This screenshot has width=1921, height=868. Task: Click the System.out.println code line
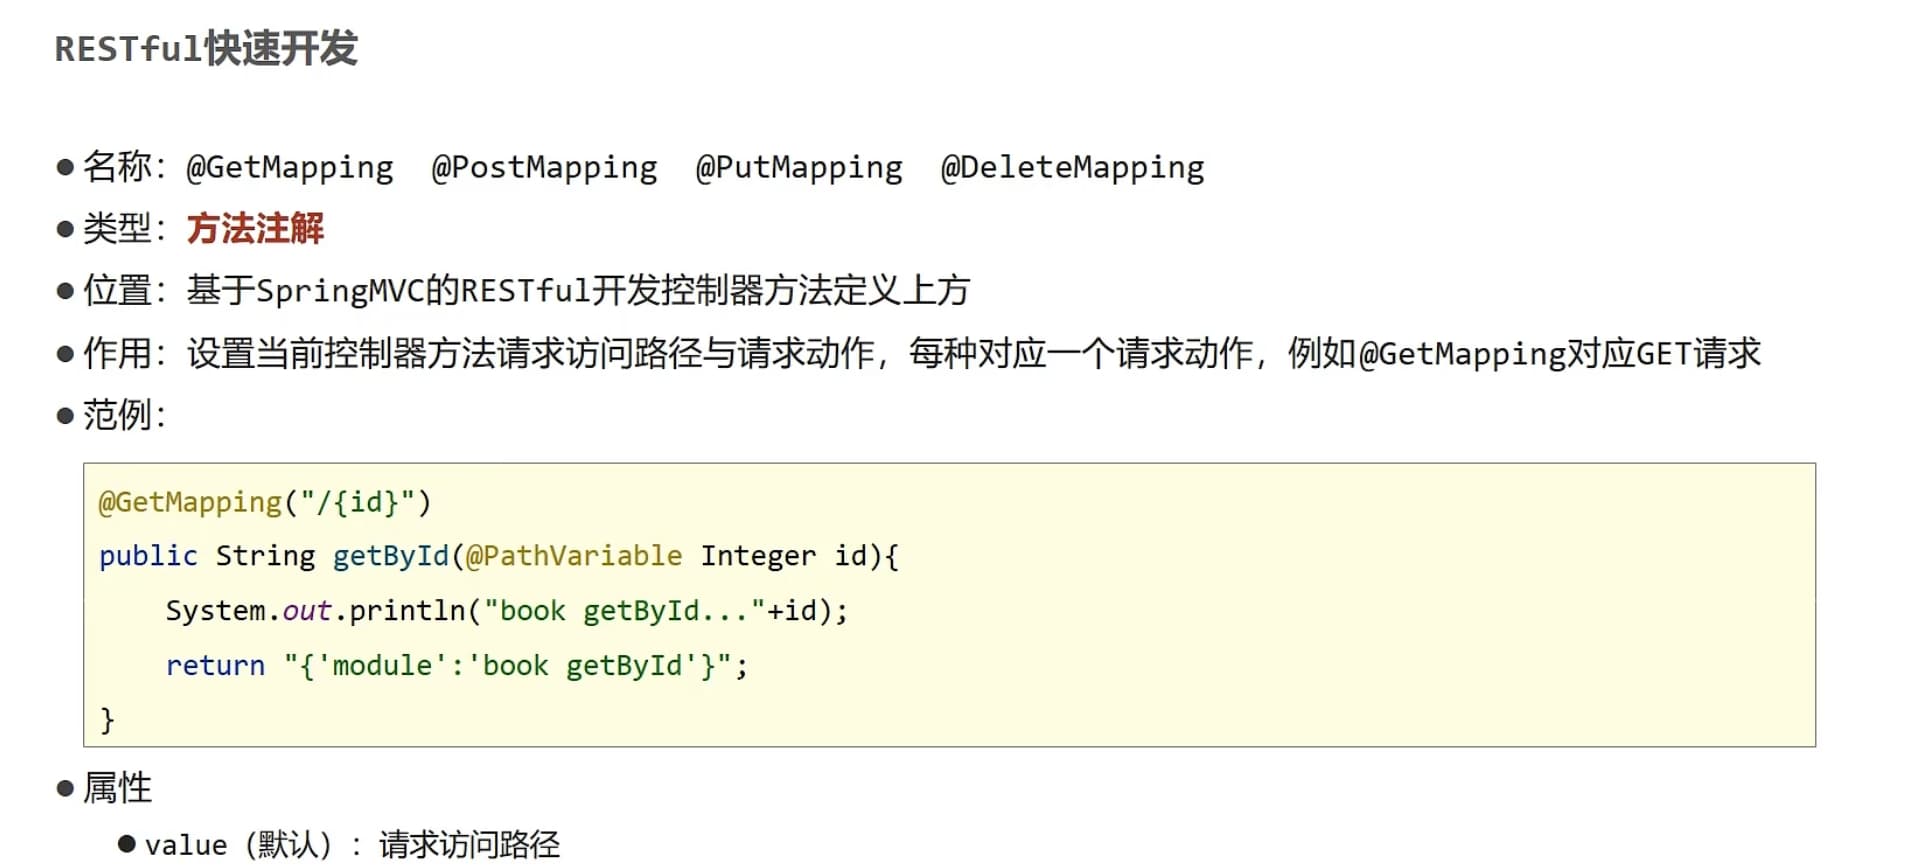tap(507, 611)
